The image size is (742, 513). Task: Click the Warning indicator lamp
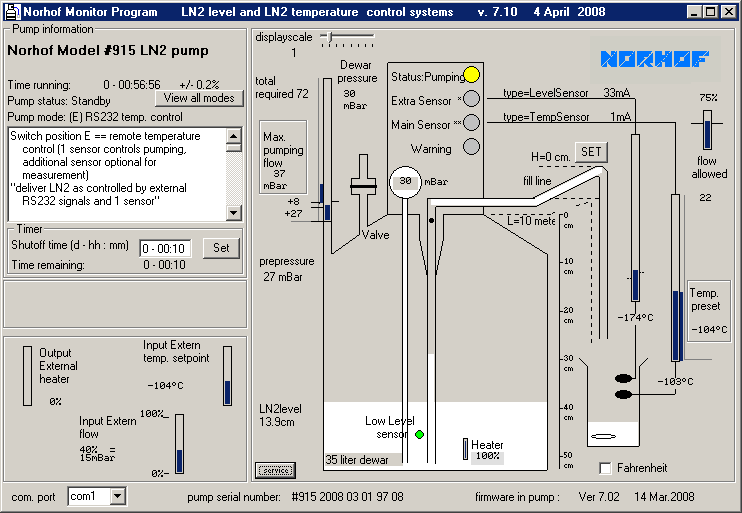pyautogui.click(x=471, y=147)
